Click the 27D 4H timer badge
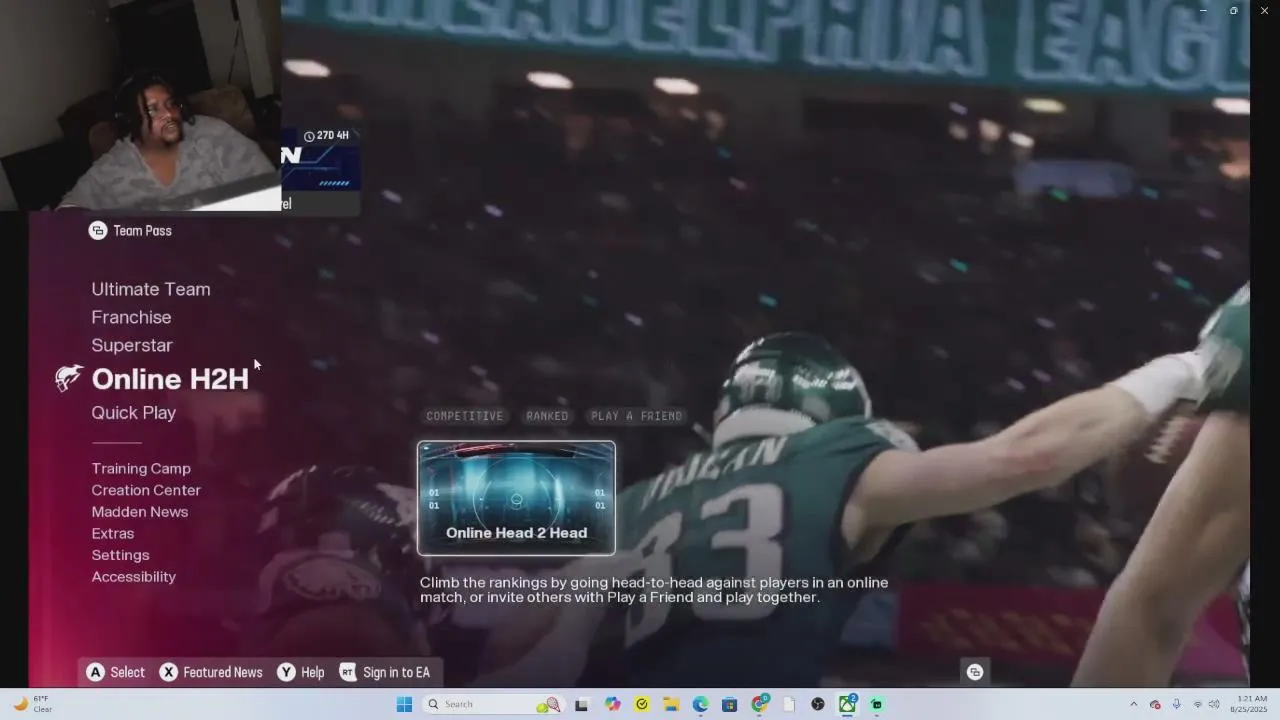This screenshot has width=1280, height=720. (x=327, y=135)
